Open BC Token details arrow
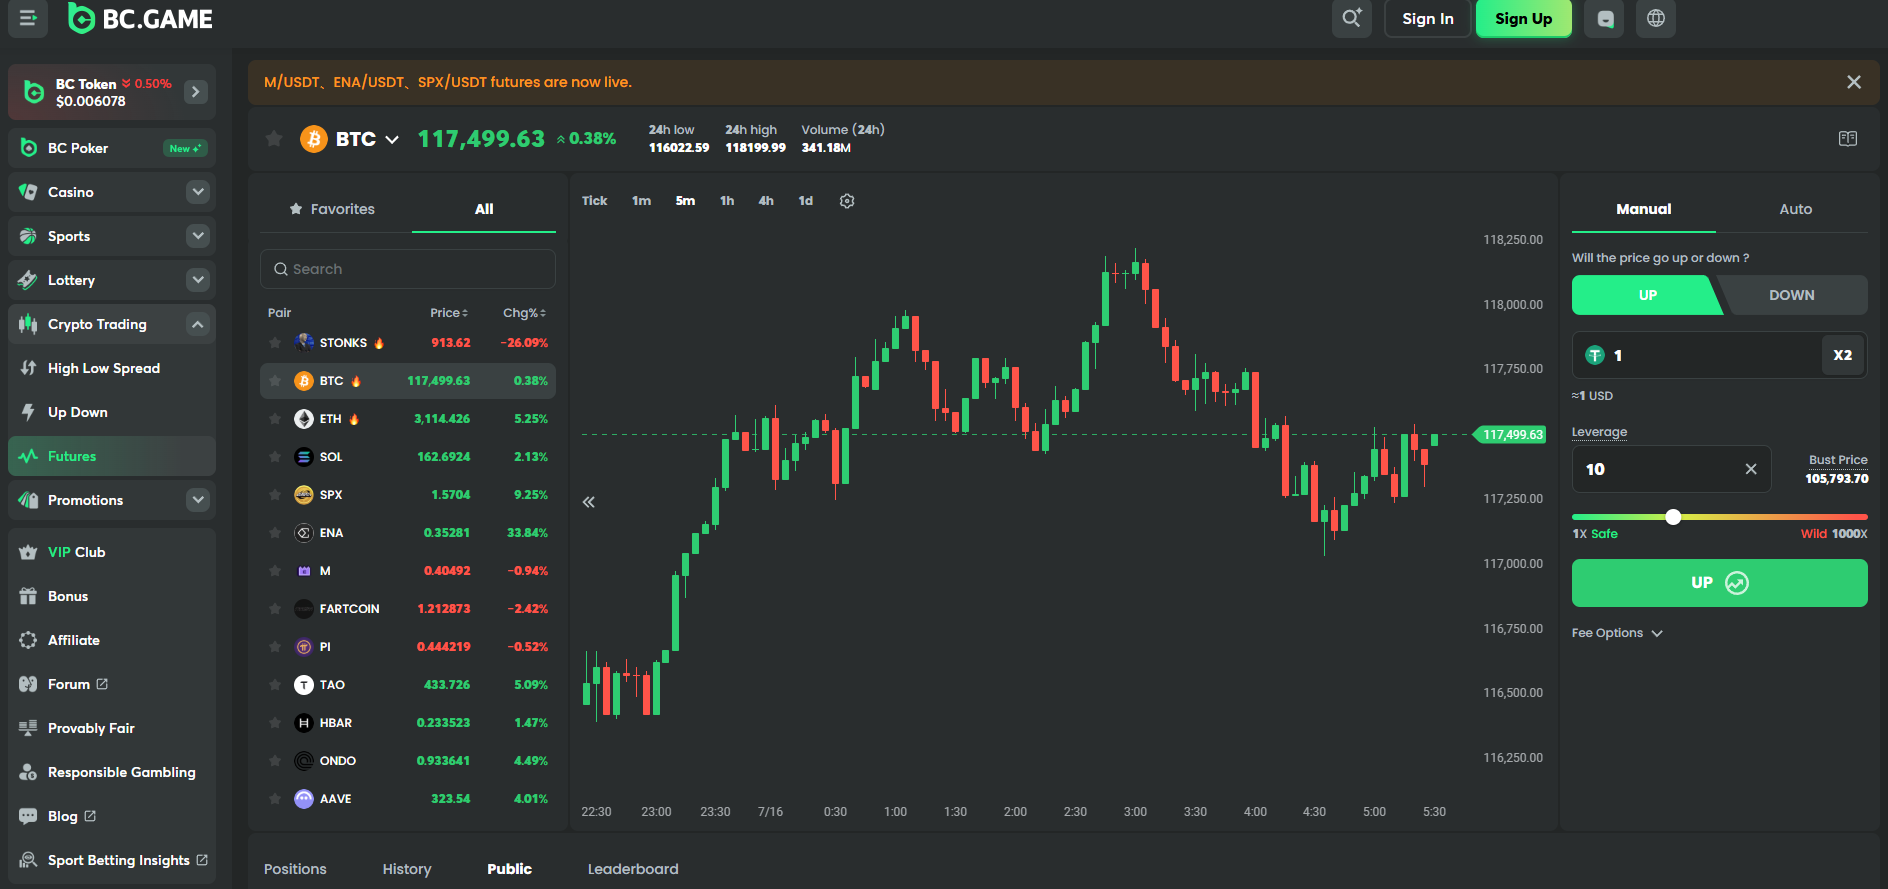The height and width of the screenshot is (889, 1888). click(196, 92)
